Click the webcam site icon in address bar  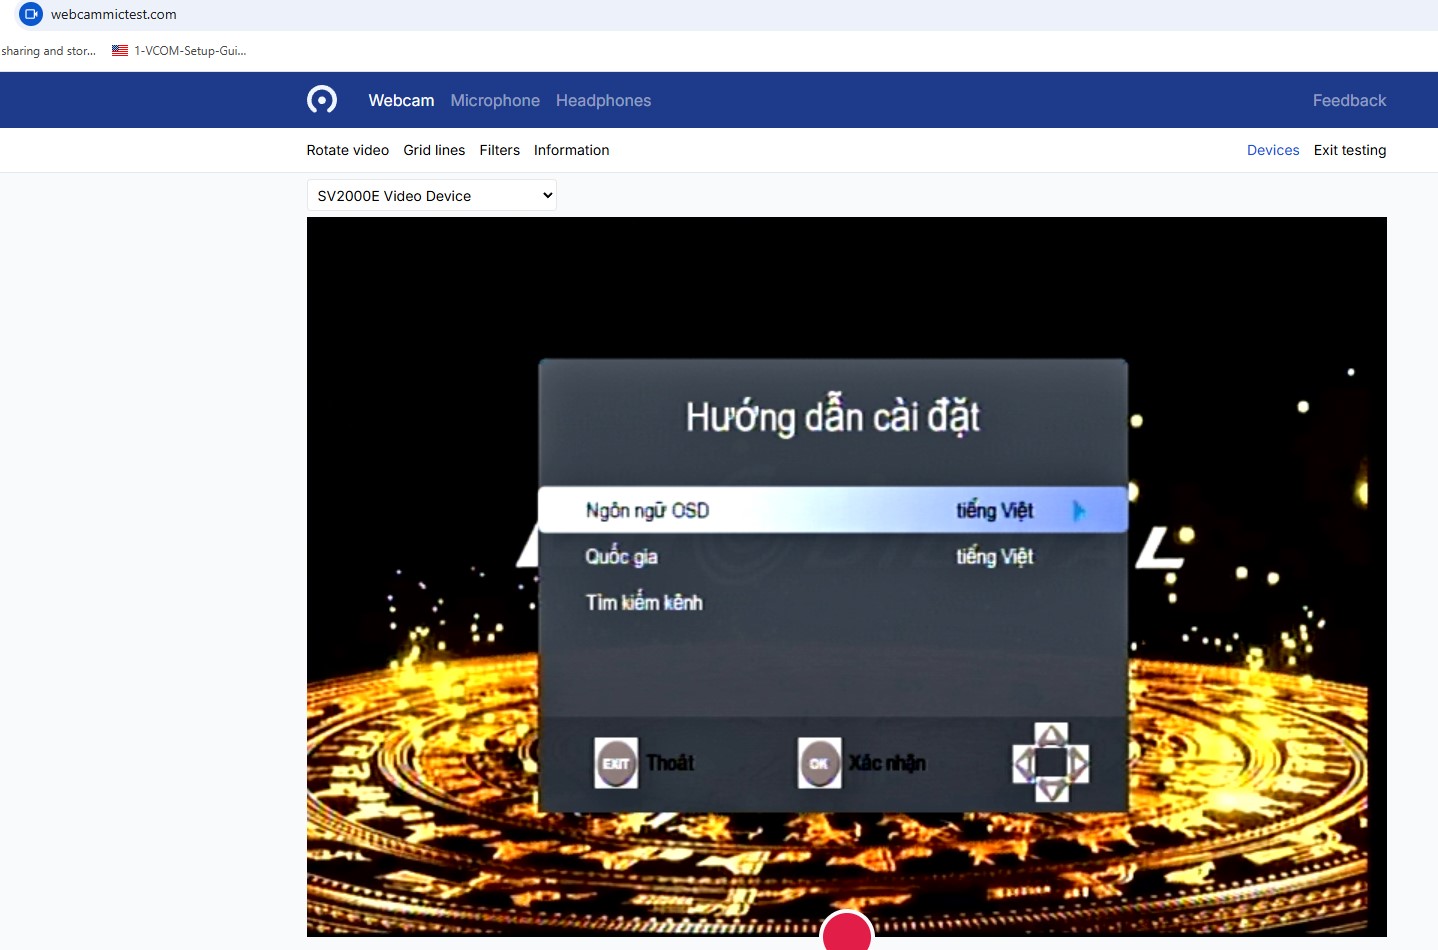coord(31,14)
